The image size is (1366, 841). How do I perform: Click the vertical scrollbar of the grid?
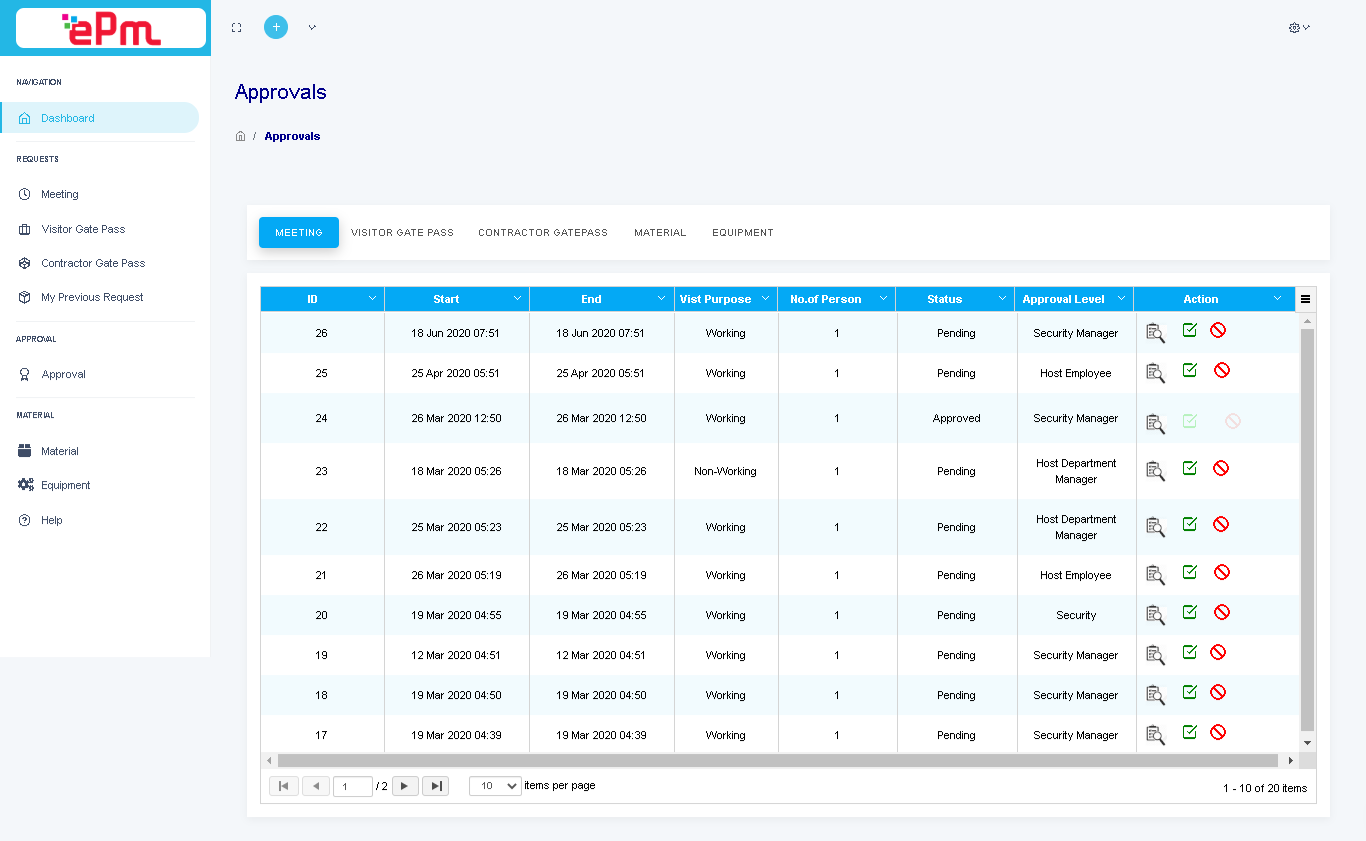[x=1307, y=529]
